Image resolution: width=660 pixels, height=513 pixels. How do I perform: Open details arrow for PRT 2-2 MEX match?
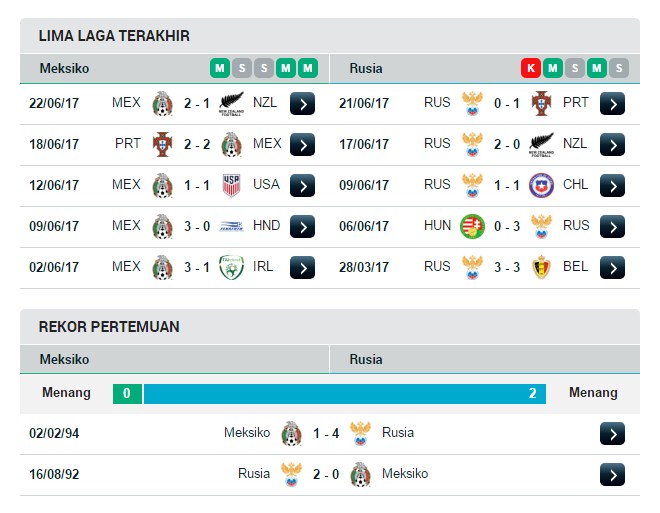[302, 144]
